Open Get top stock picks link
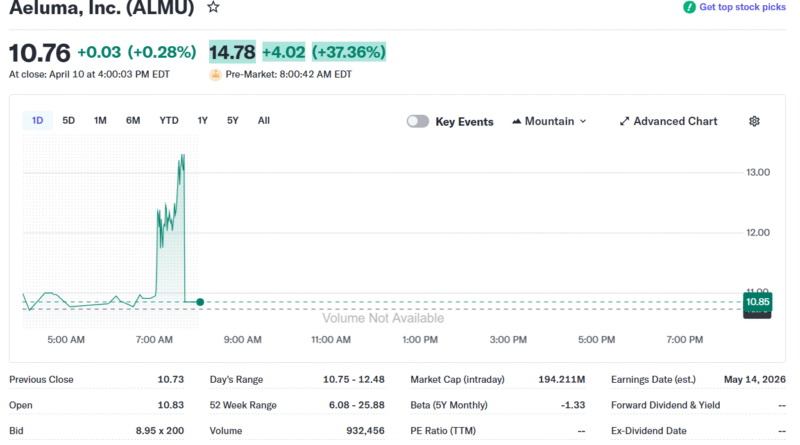The width and height of the screenshot is (800, 445). pyautogui.click(x=742, y=7)
